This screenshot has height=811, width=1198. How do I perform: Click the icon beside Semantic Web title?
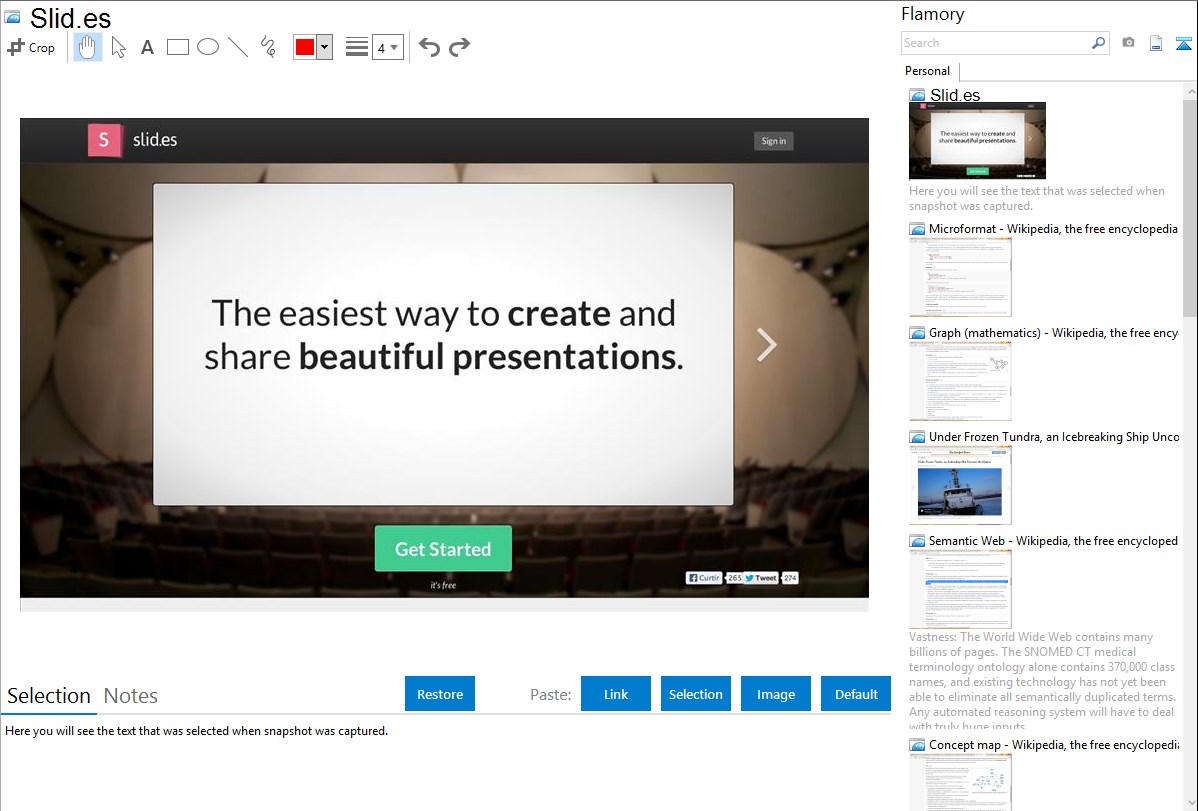coord(917,541)
